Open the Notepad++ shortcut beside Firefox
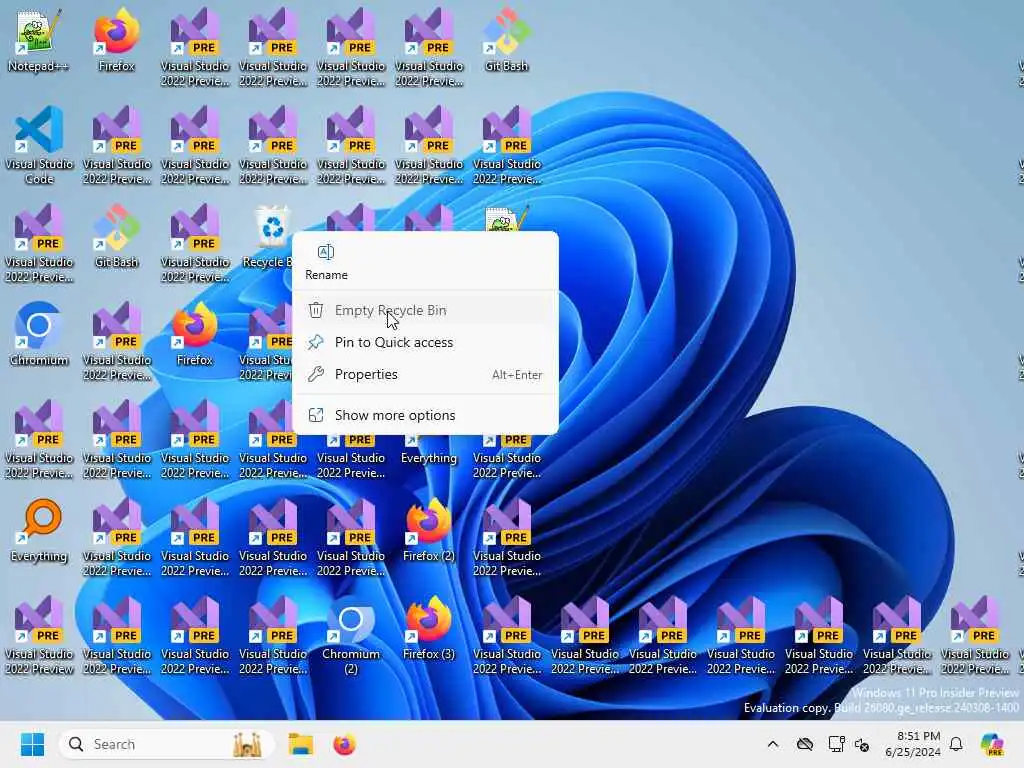Screen dimensions: 1024x768 point(38,40)
